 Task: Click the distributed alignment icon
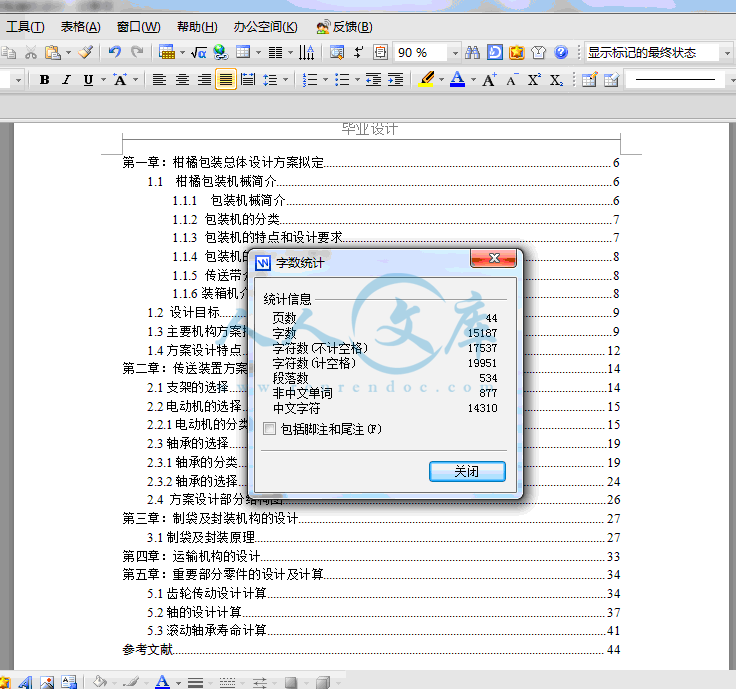pos(248,80)
